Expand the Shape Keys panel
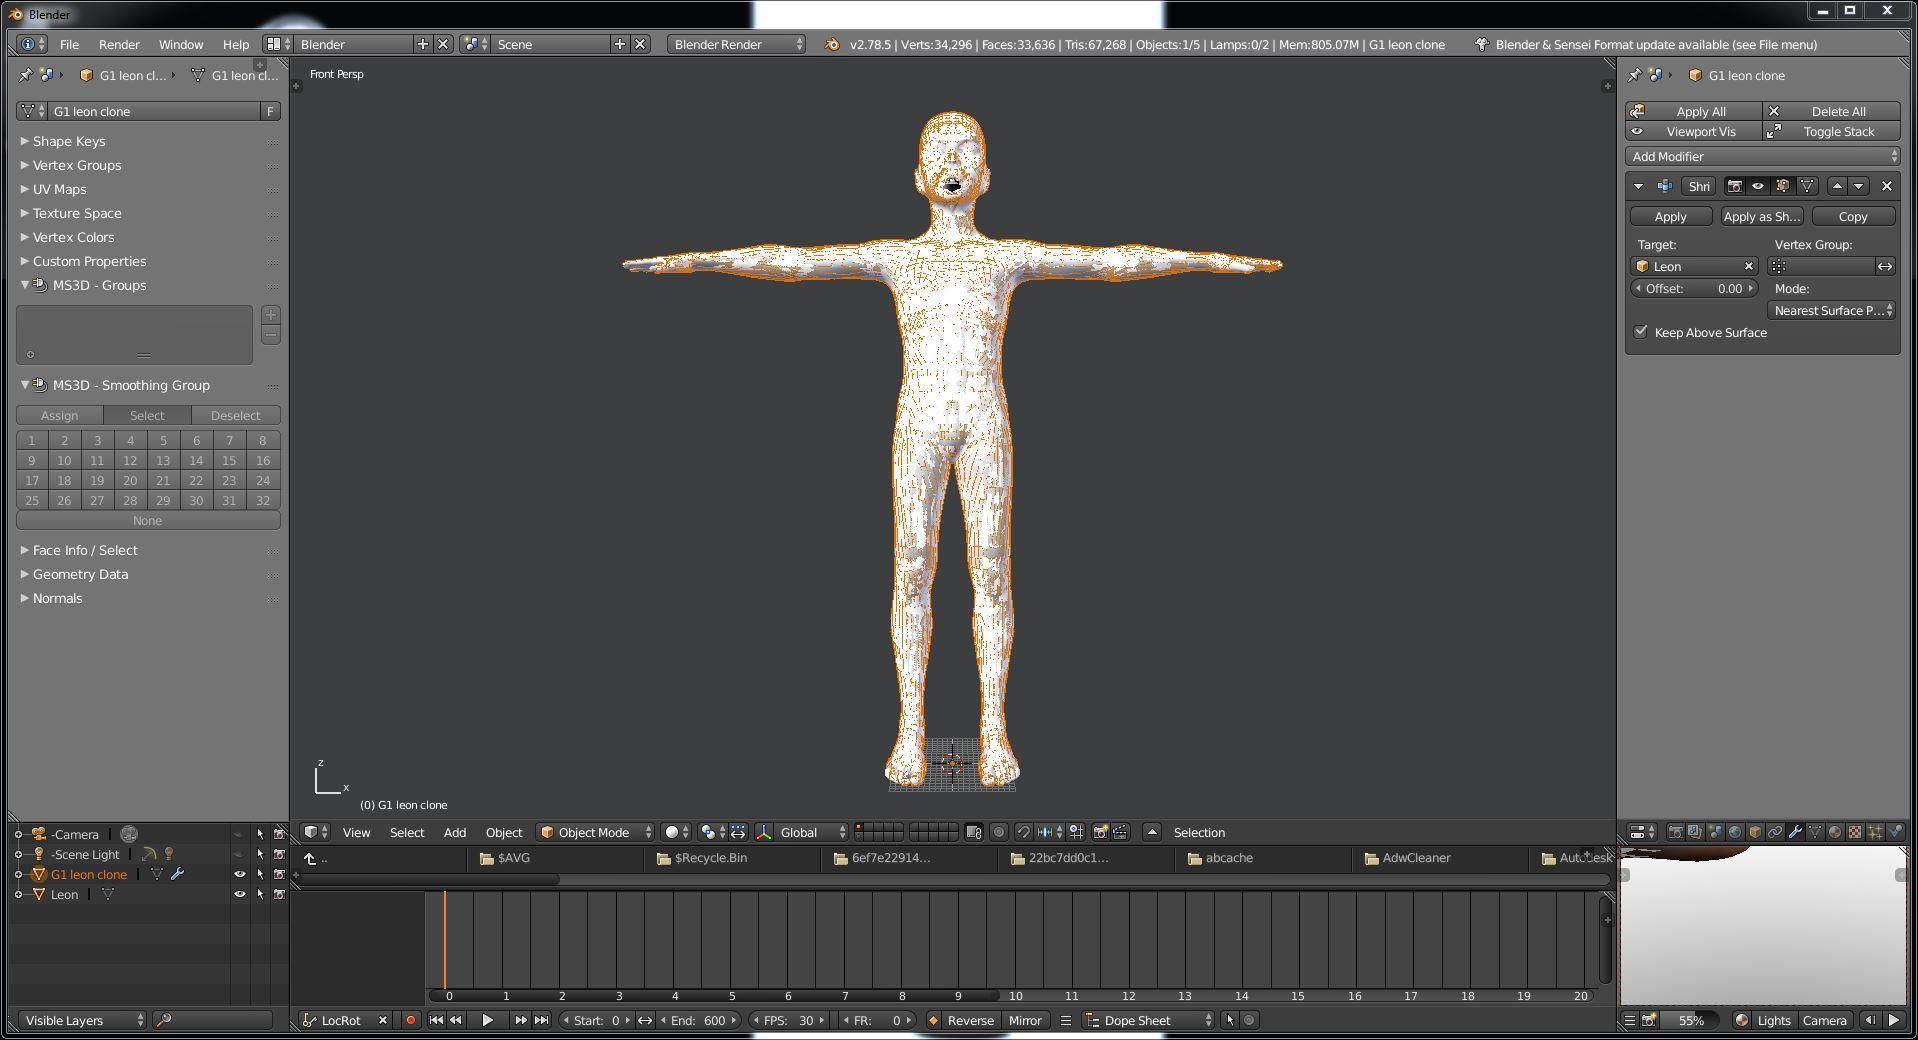 [x=68, y=141]
